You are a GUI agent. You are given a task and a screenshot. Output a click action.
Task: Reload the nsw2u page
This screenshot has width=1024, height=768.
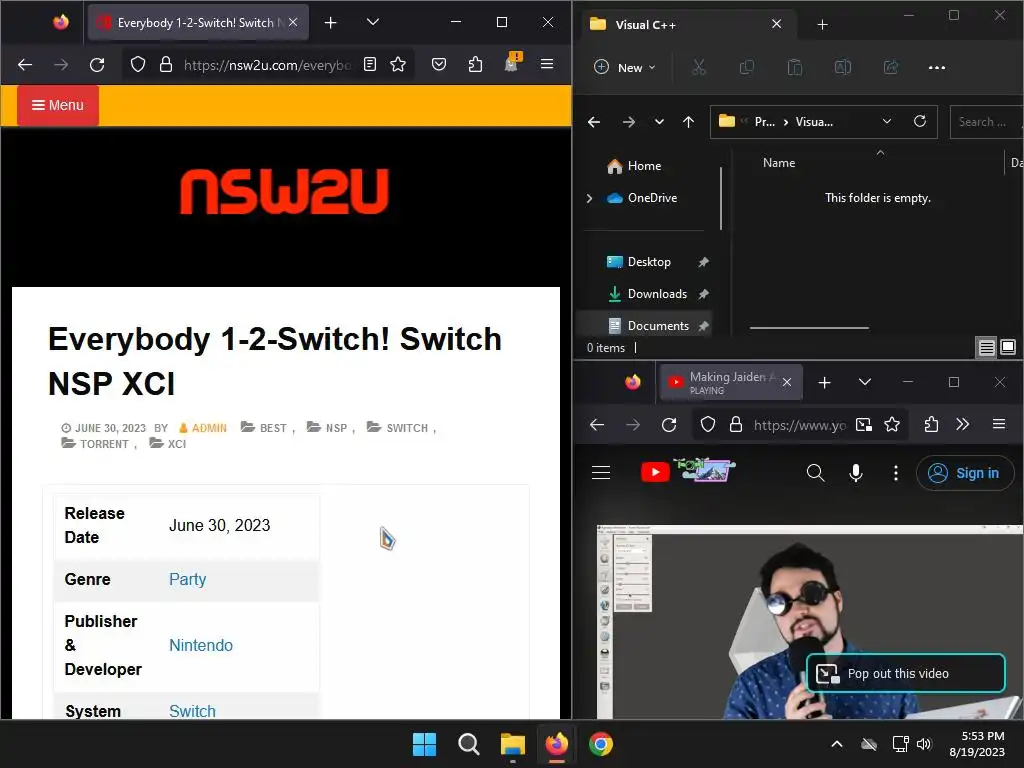[x=97, y=65]
